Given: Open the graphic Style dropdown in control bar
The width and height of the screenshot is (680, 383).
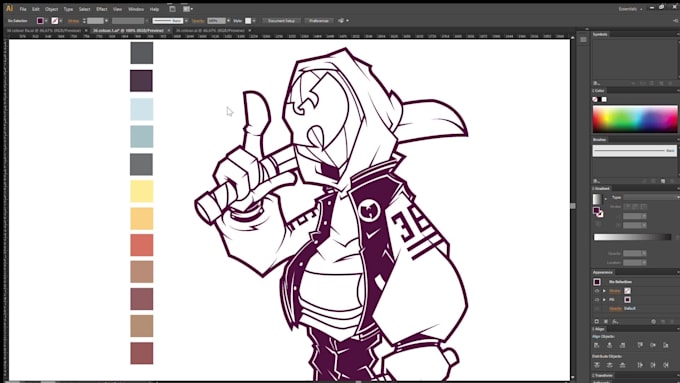Looking at the screenshot, I should click(x=254, y=20).
